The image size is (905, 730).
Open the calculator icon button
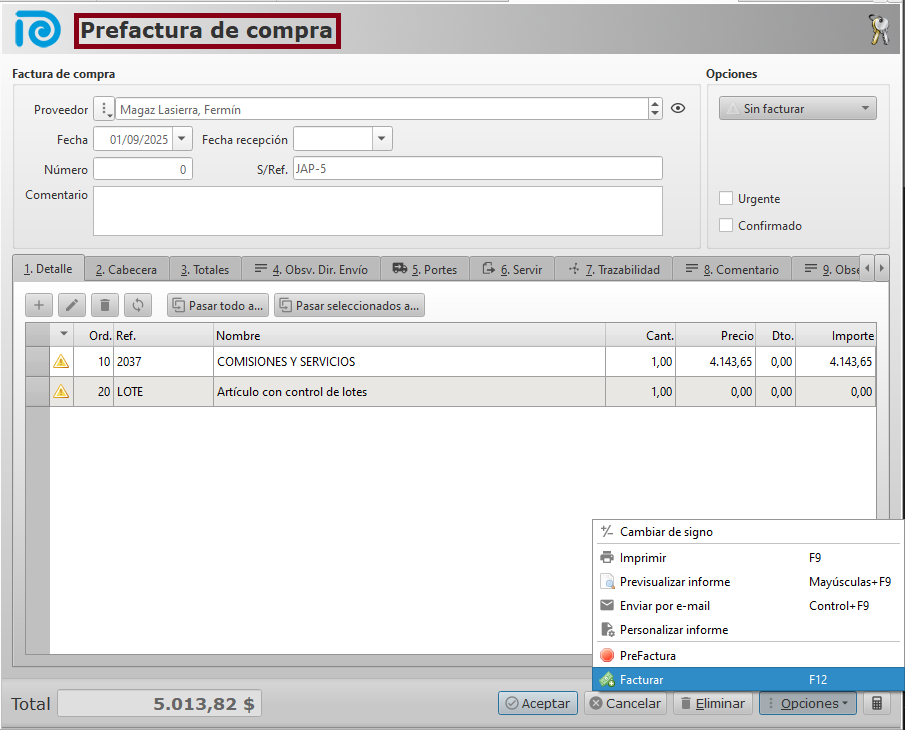point(876,703)
